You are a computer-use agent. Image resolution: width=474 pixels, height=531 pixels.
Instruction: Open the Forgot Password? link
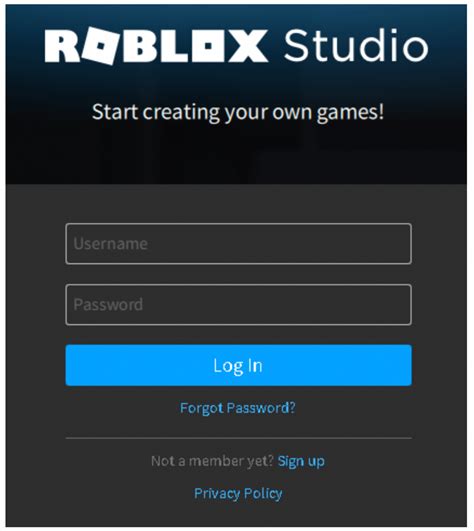[x=238, y=408]
